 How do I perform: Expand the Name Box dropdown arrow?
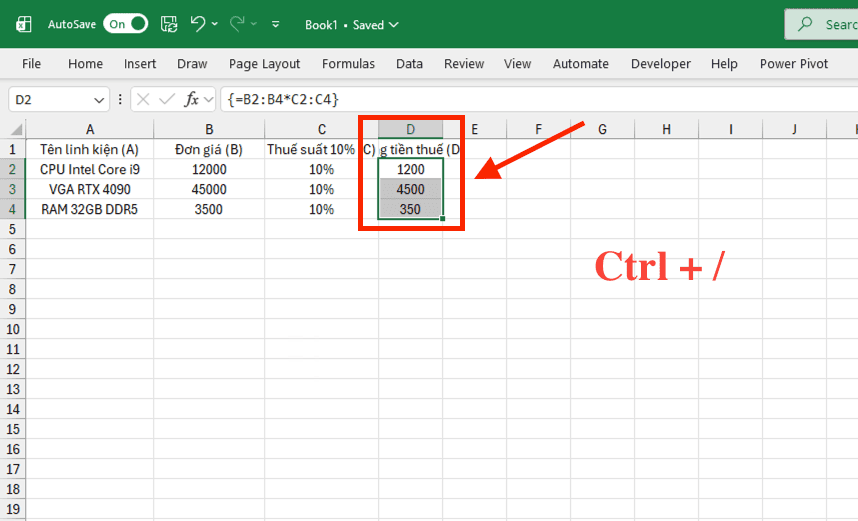coord(99,100)
